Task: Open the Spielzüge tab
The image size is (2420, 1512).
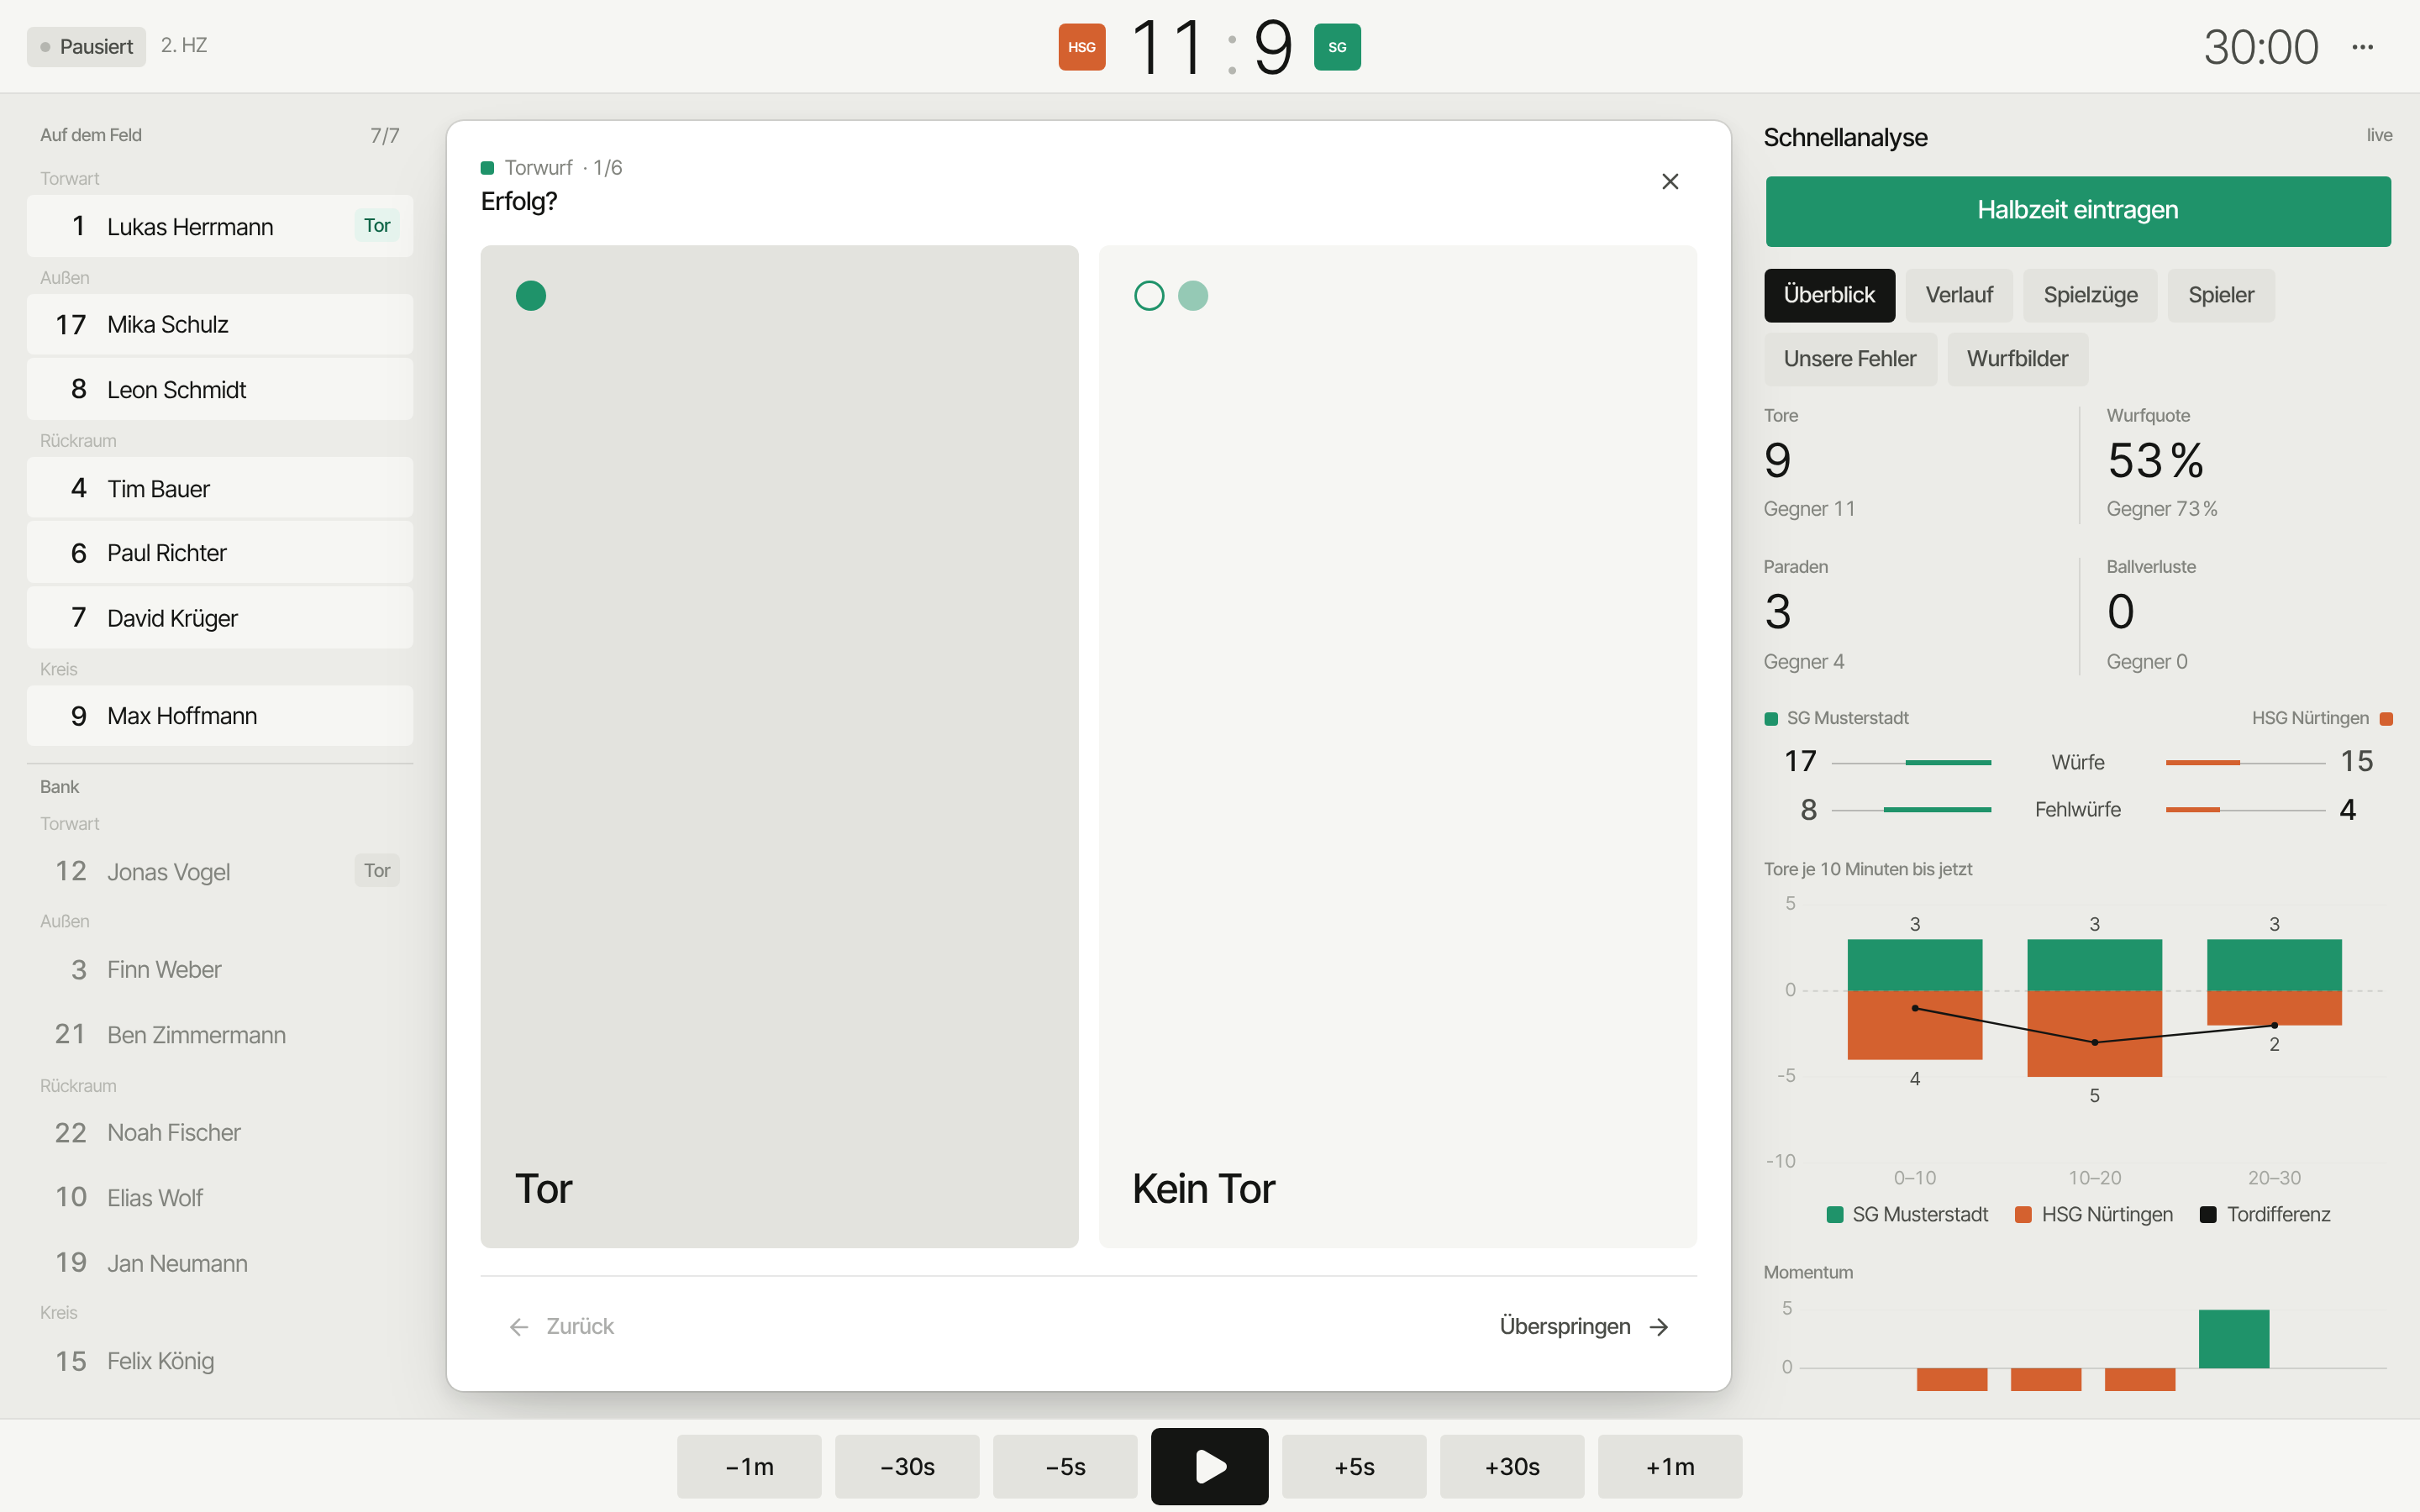Action: (x=2090, y=295)
